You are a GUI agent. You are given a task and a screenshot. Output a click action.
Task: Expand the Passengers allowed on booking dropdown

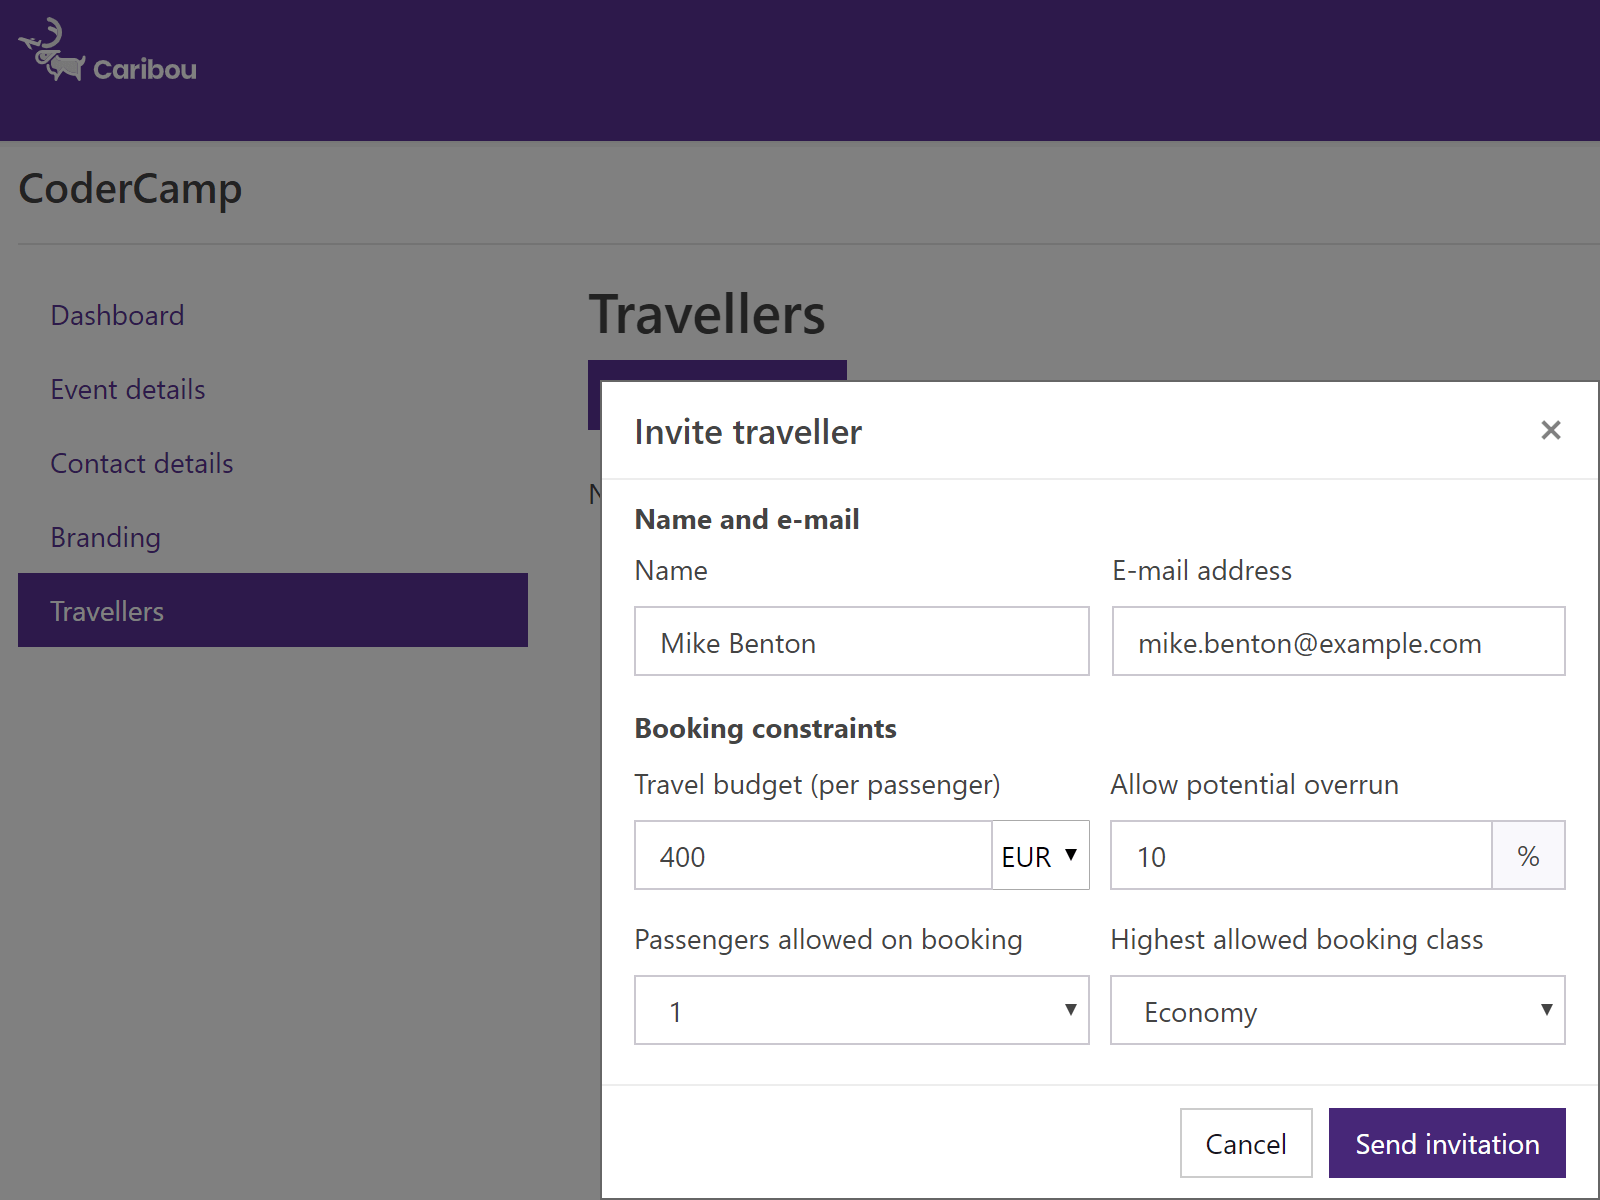pyautogui.click(x=860, y=1010)
